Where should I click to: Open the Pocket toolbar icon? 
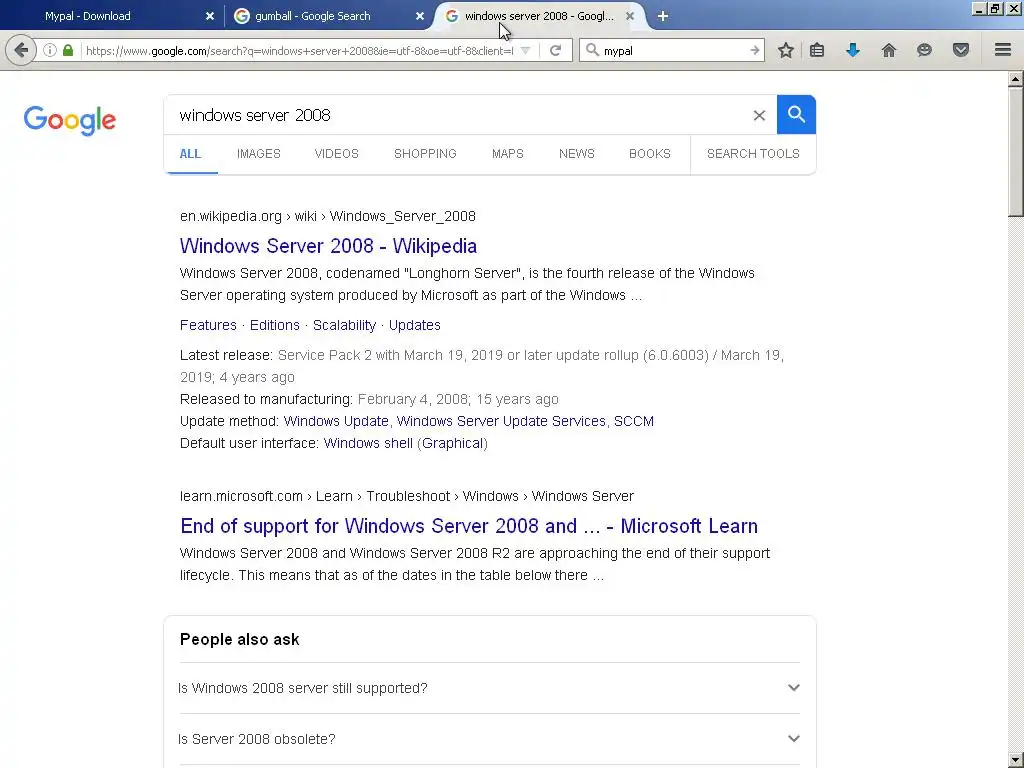[961, 50]
